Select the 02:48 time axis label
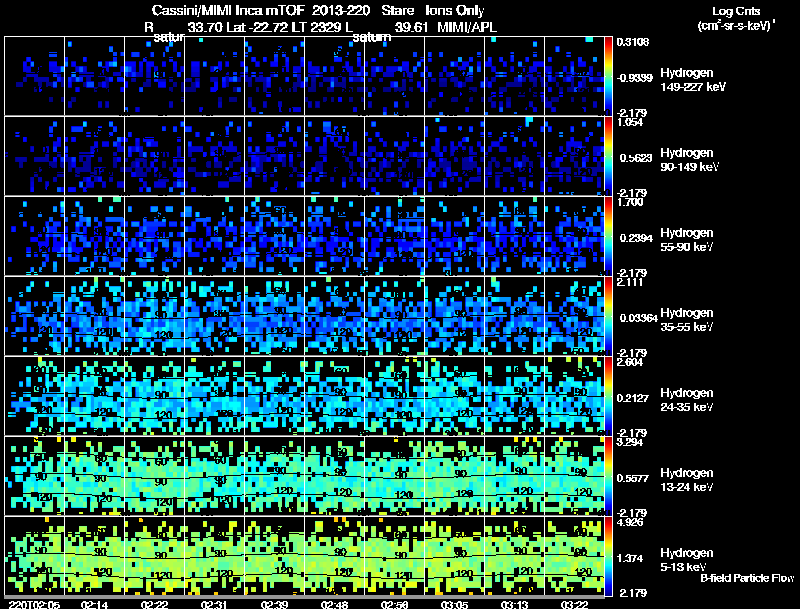800x609 pixels. click(x=335, y=604)
